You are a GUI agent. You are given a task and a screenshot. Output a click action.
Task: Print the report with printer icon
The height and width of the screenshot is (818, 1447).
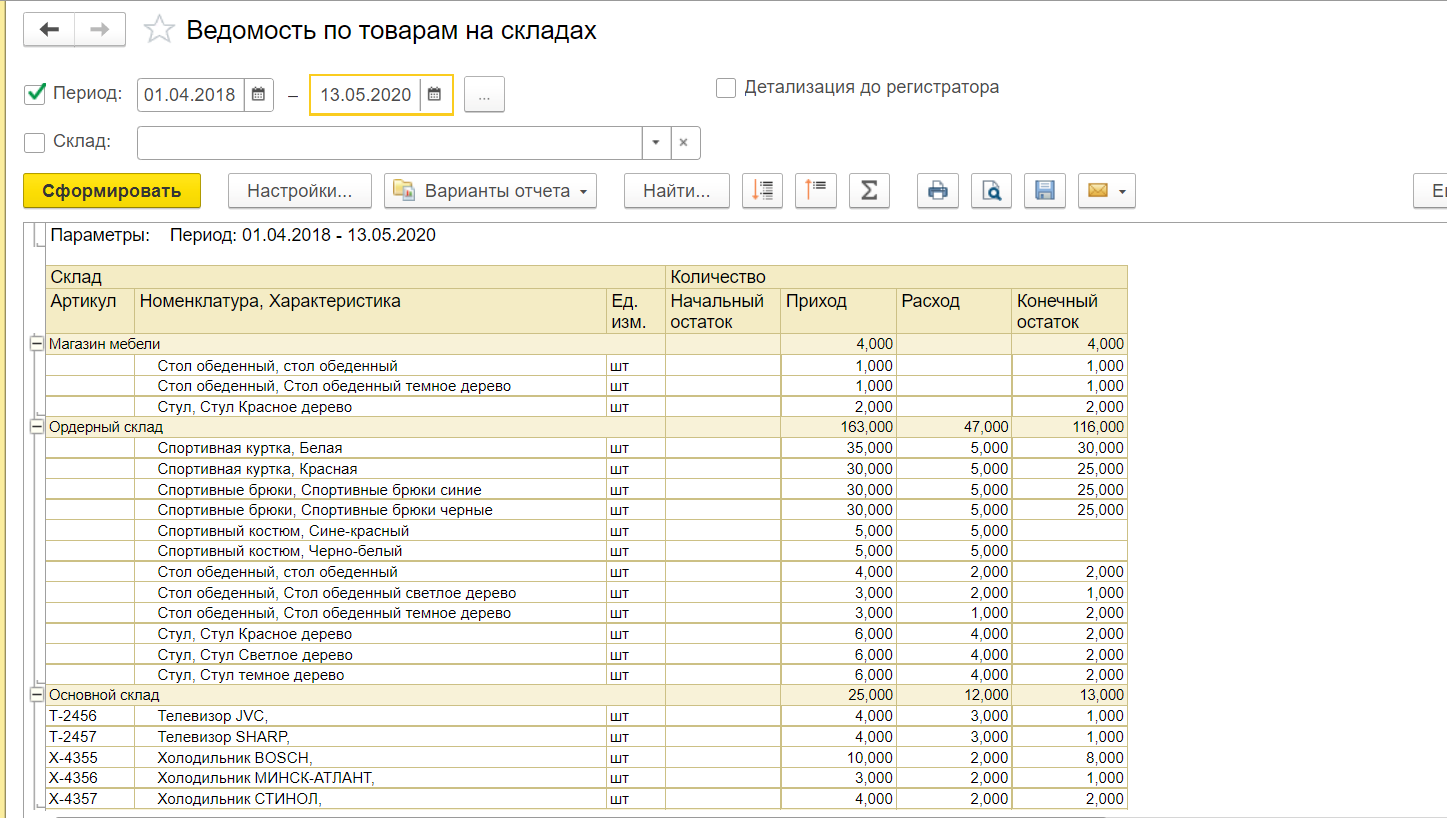pyautogui.click(x=938, y=190)
